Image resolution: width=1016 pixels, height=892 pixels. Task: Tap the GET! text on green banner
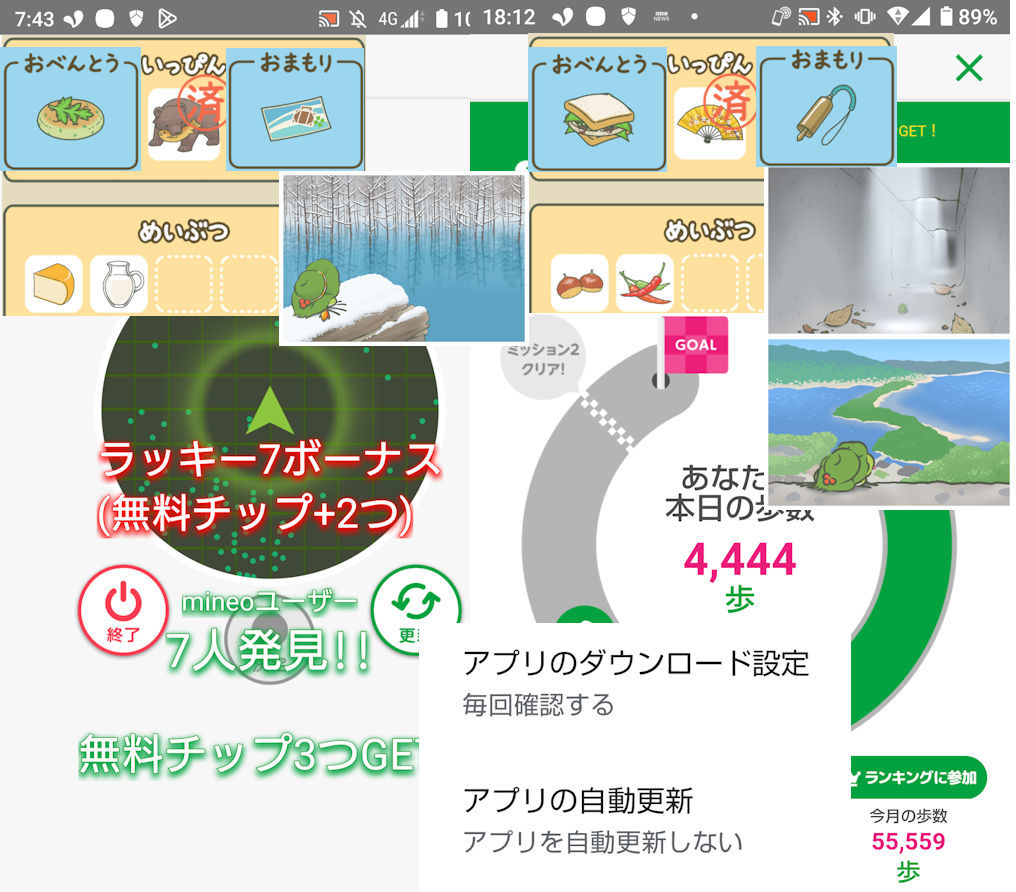click(917, 131)
